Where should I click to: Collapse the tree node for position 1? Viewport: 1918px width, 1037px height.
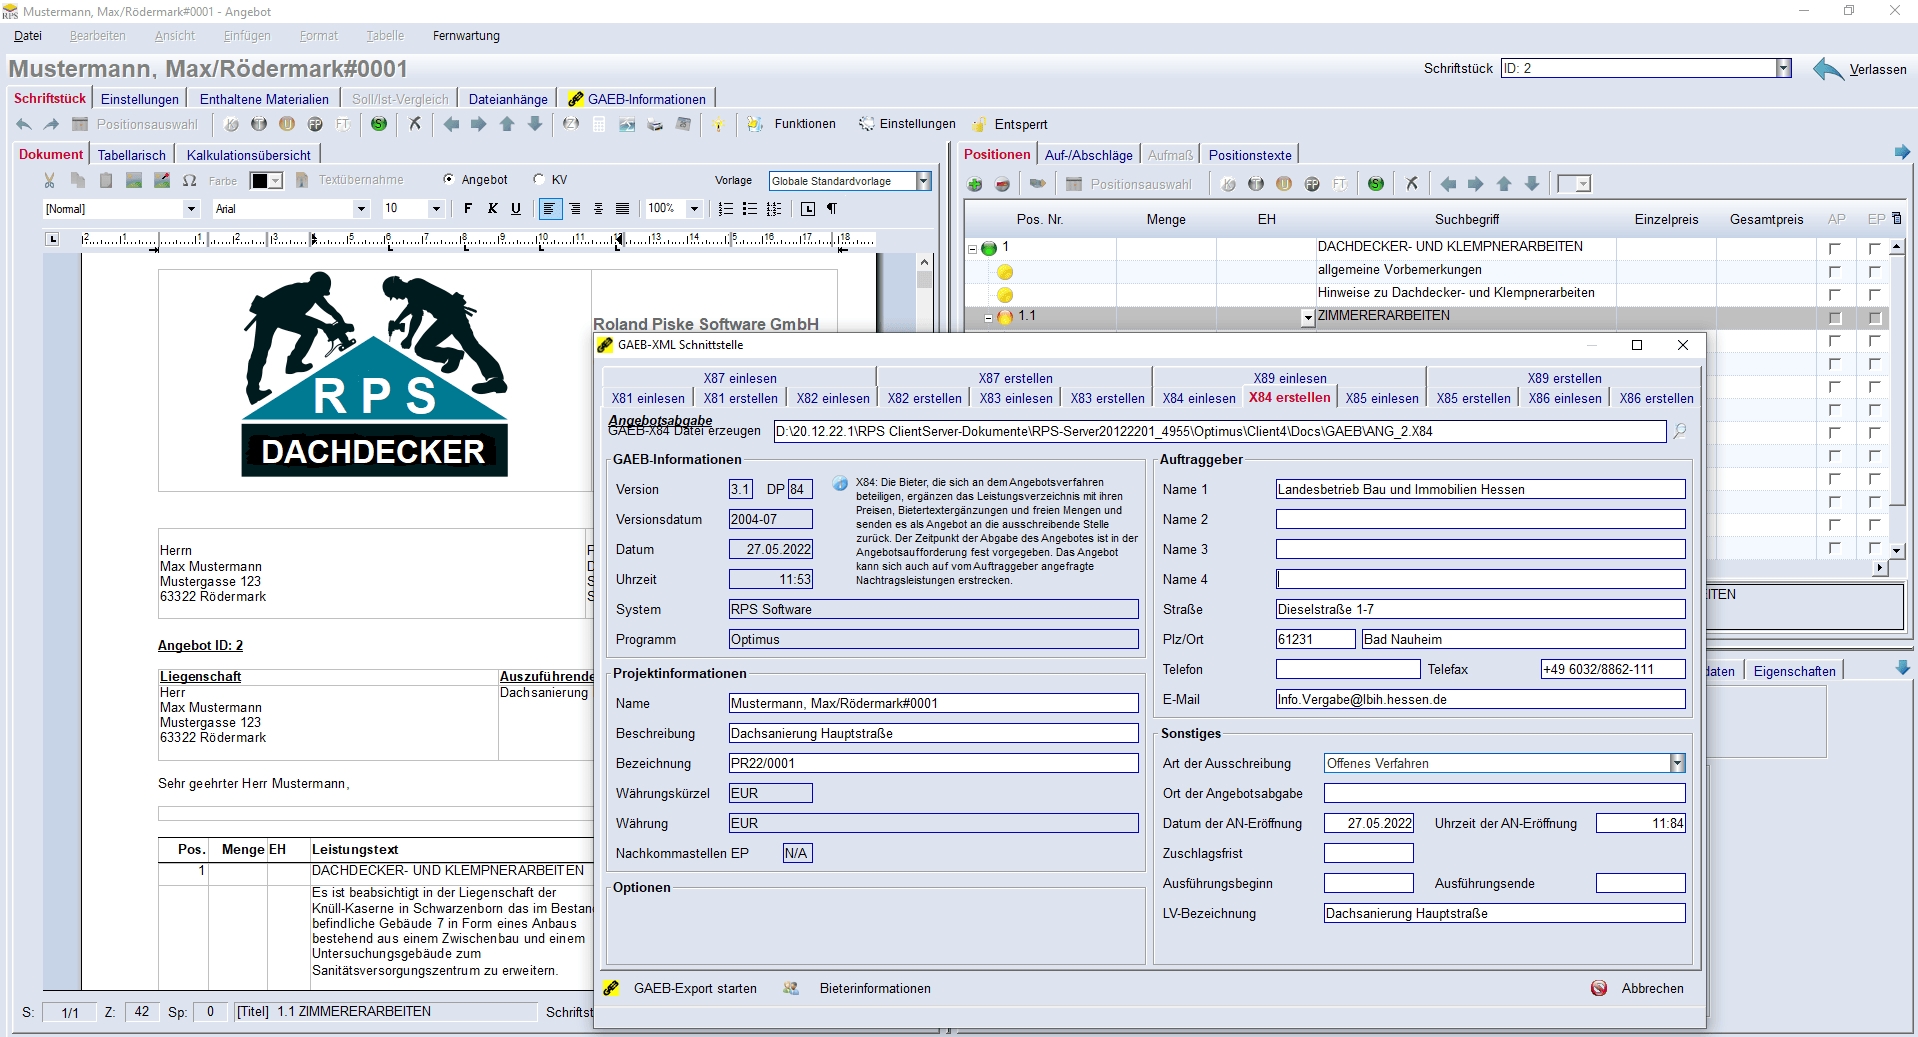pyautogui.click(x=972, y=248)
